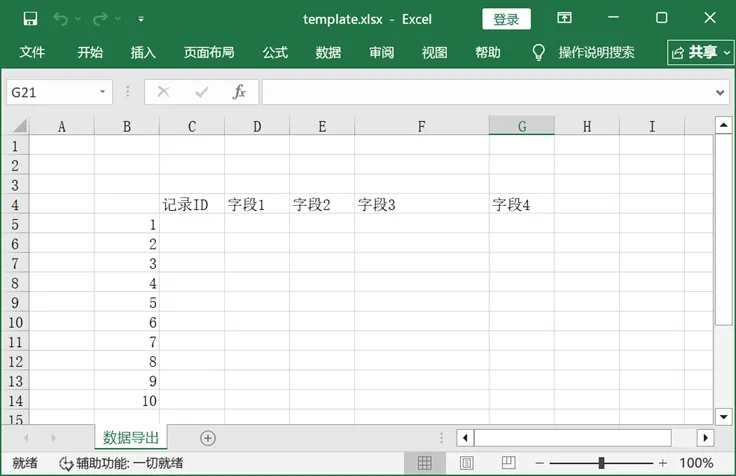Viewport: 736px width, 476px height.
Task: Click the accessibility checker status icon
Action: [66, 464]
